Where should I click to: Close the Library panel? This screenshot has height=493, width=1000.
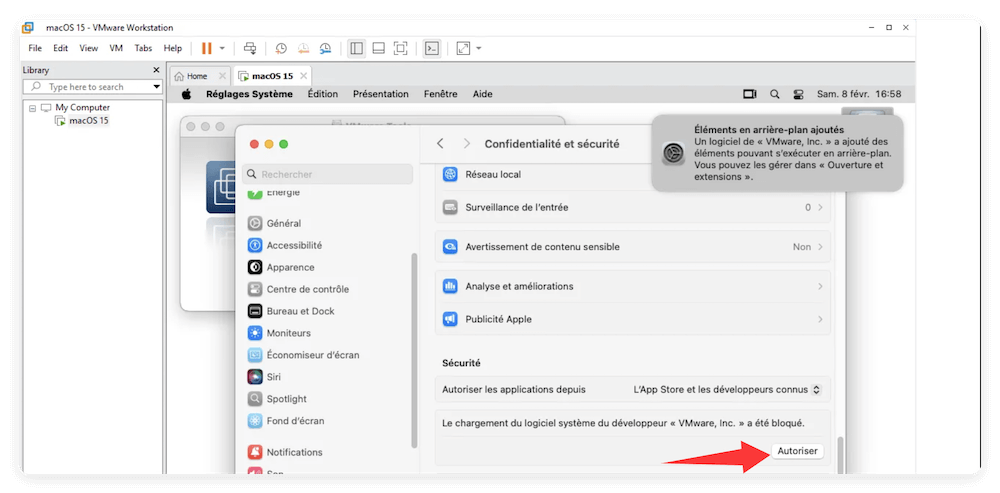156,70
